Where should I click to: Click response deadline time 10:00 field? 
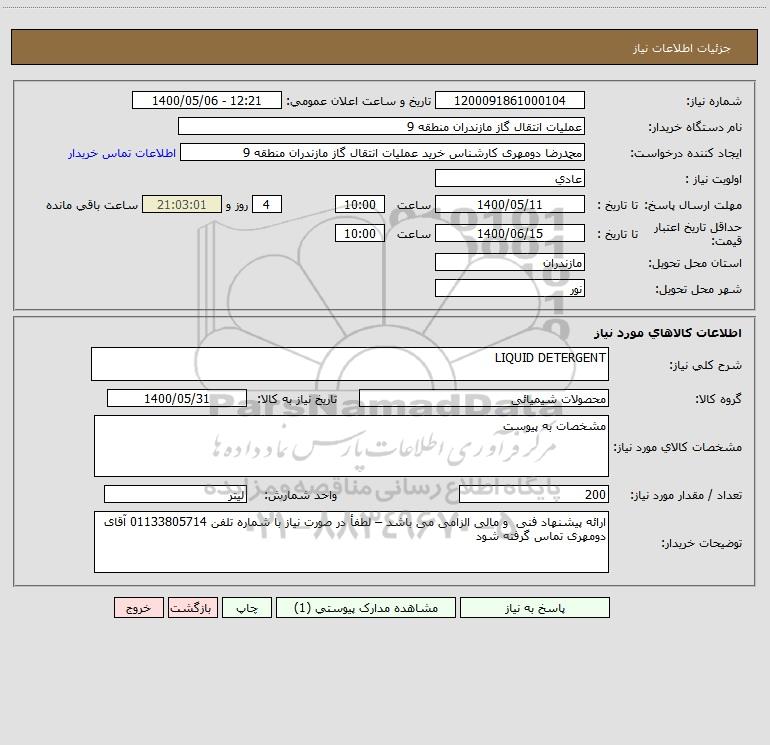tap(359, 204)
